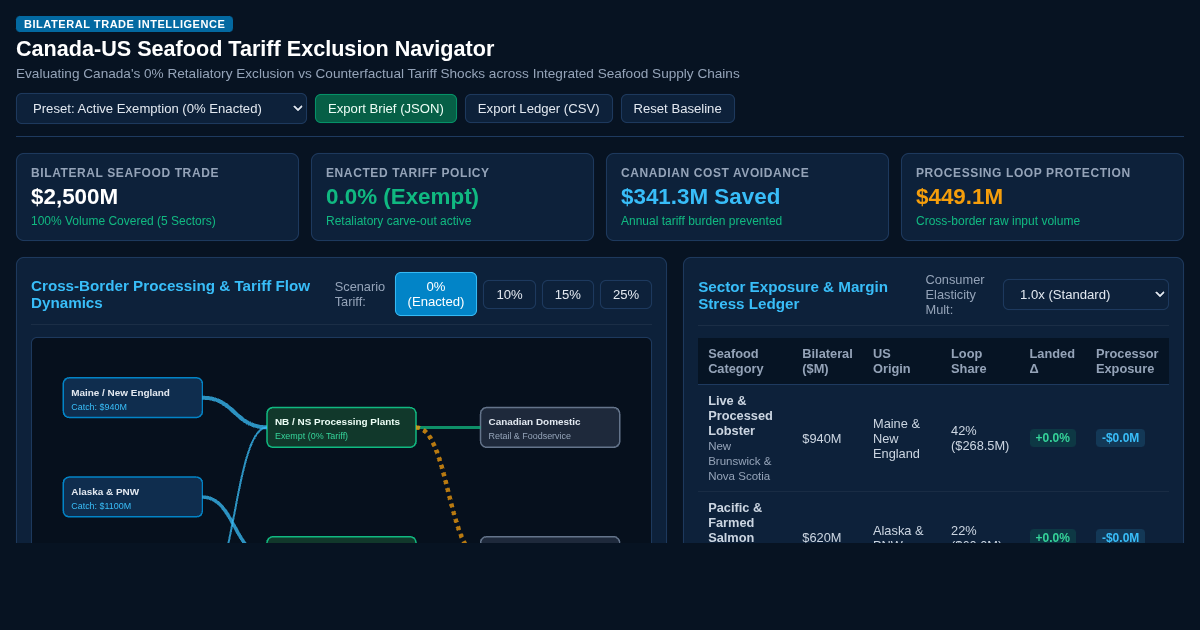Click the Live & Processed Lobster row name
This screenshot has width=1200, height=630.
coord(740,415)
